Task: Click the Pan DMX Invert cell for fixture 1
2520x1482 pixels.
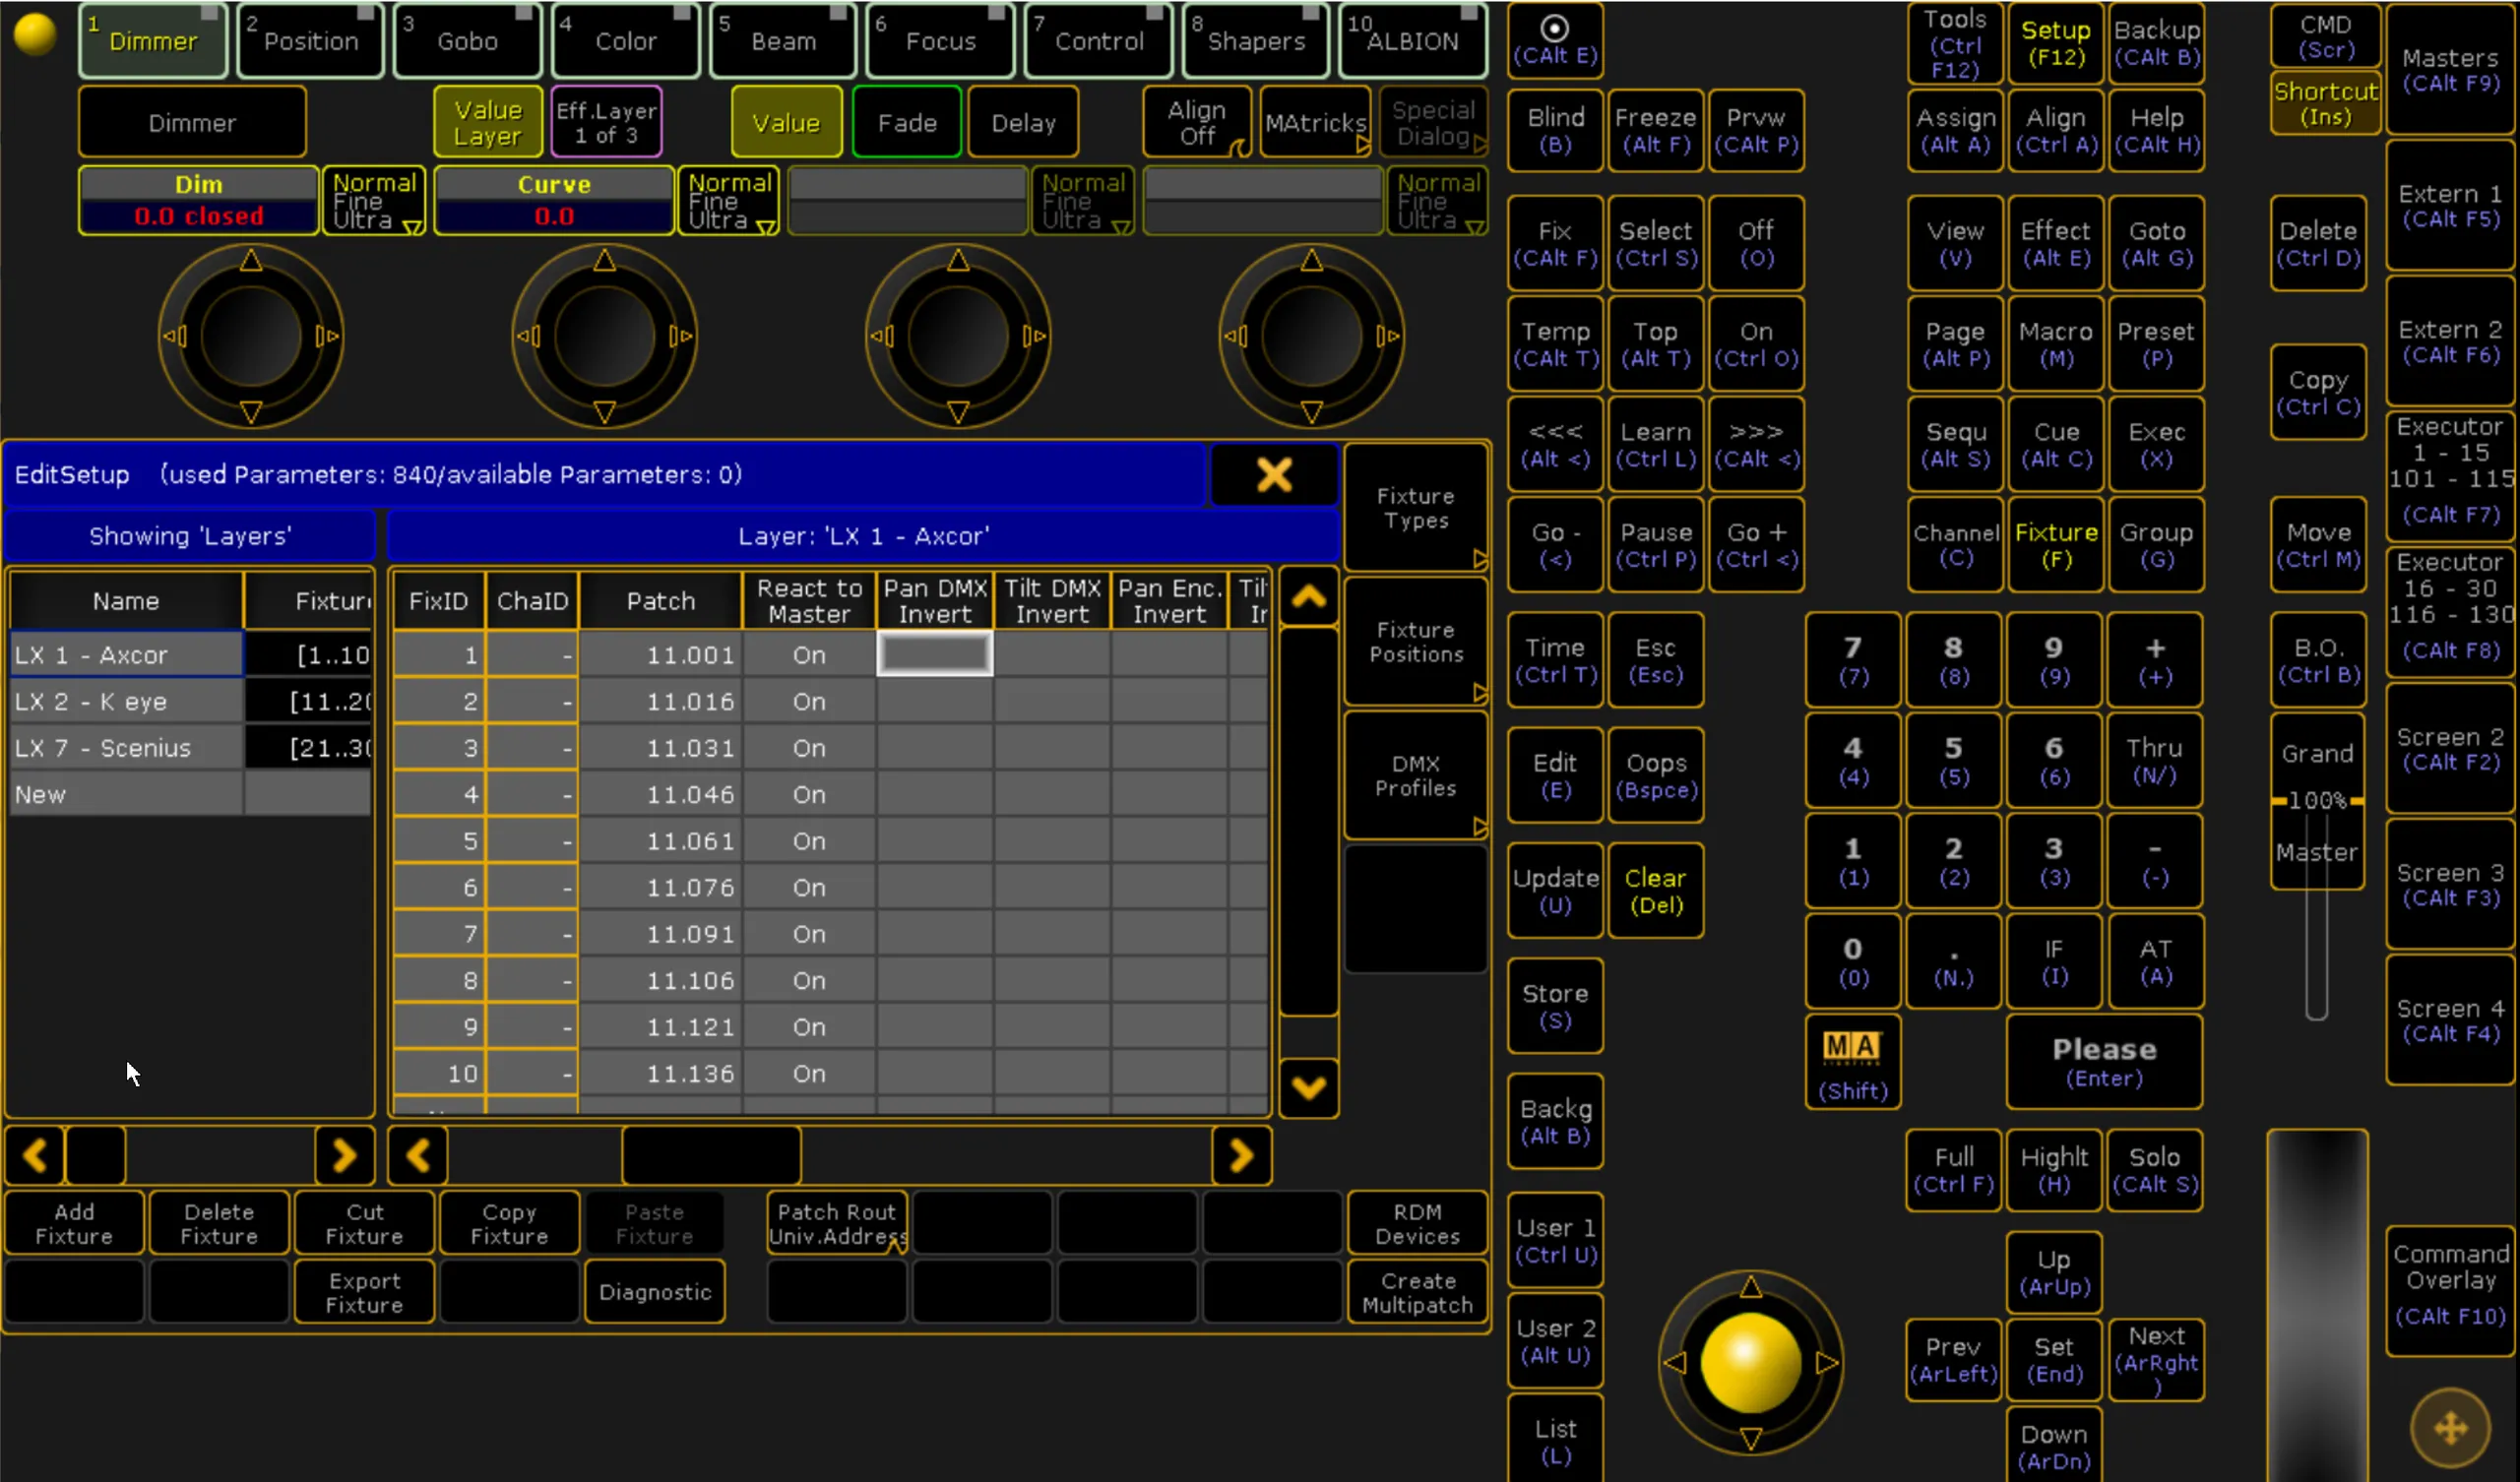Action: coord(934,654)
